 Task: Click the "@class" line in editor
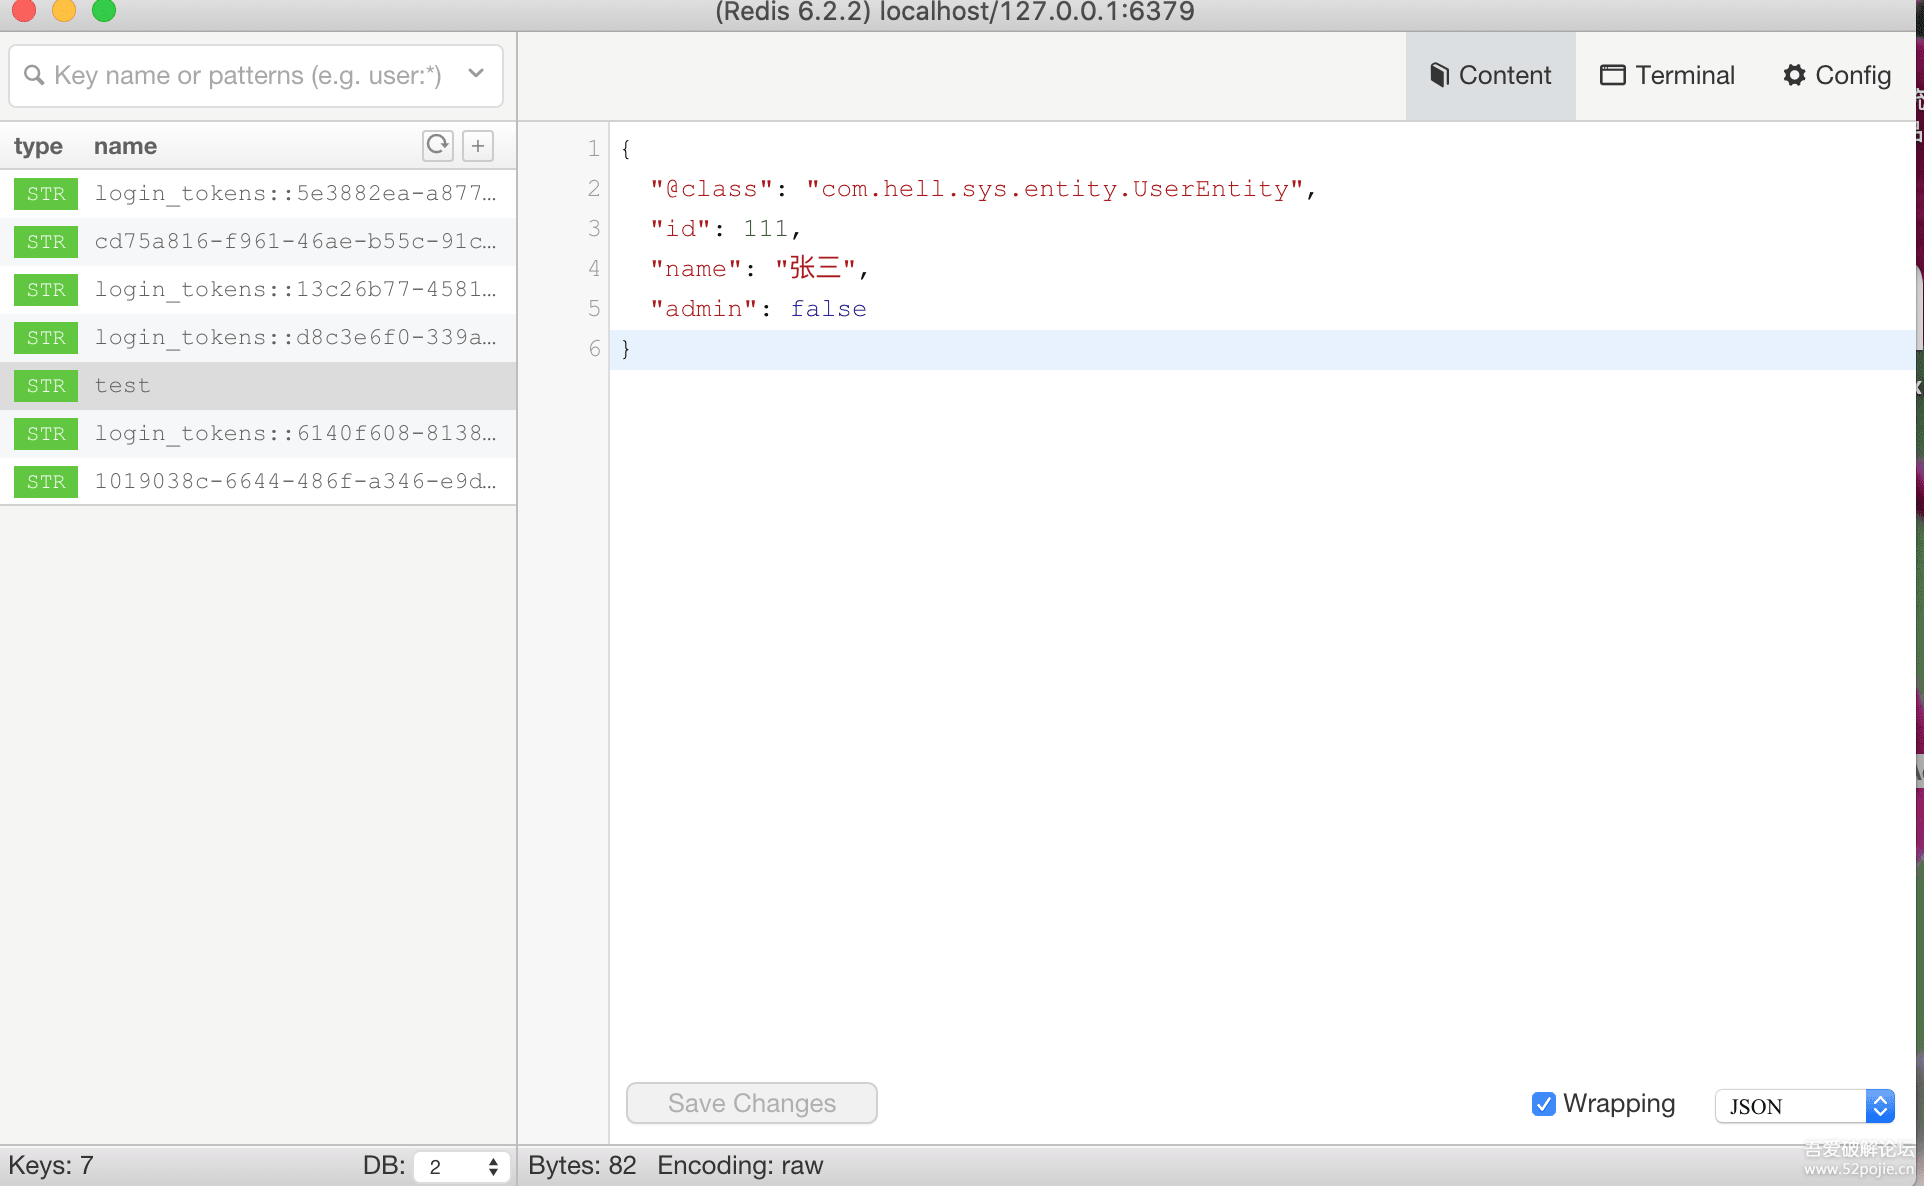983,189
